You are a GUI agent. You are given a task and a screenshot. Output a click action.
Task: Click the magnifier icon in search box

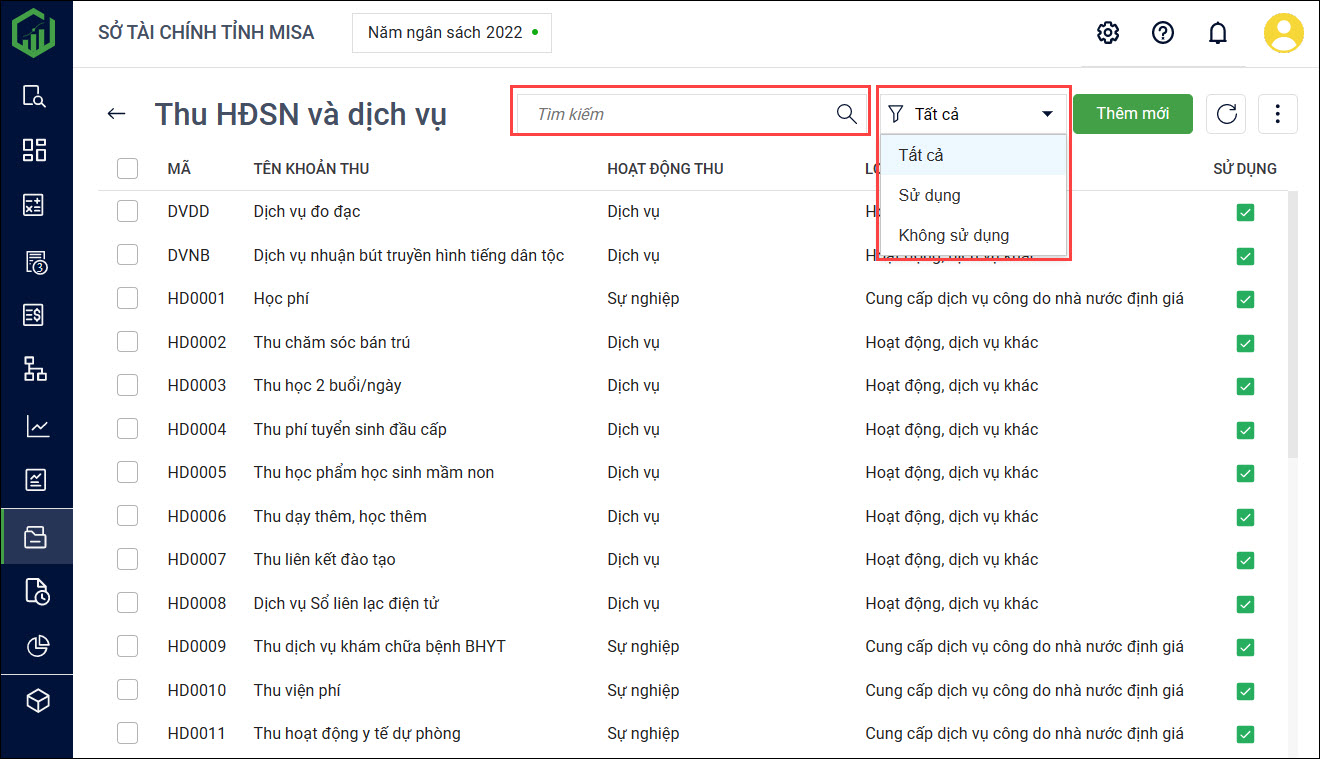[846, 114]
